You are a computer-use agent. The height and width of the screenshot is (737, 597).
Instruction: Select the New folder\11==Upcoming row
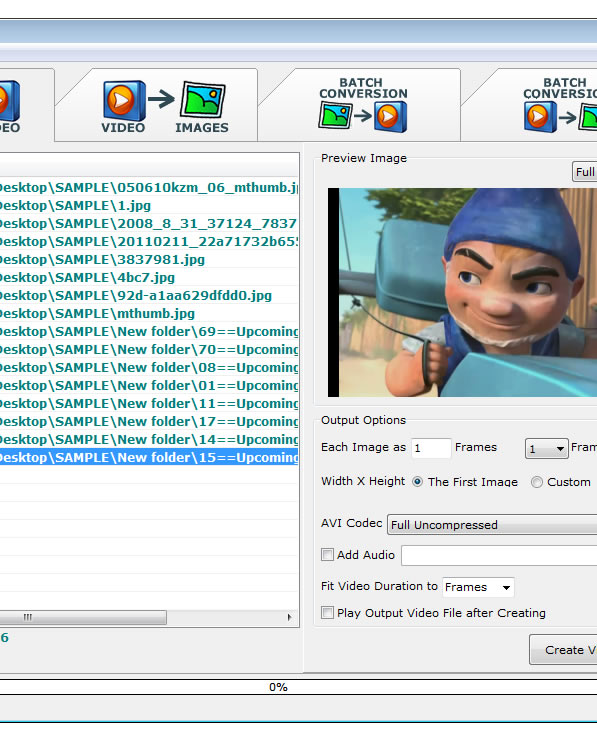point(149,403)
